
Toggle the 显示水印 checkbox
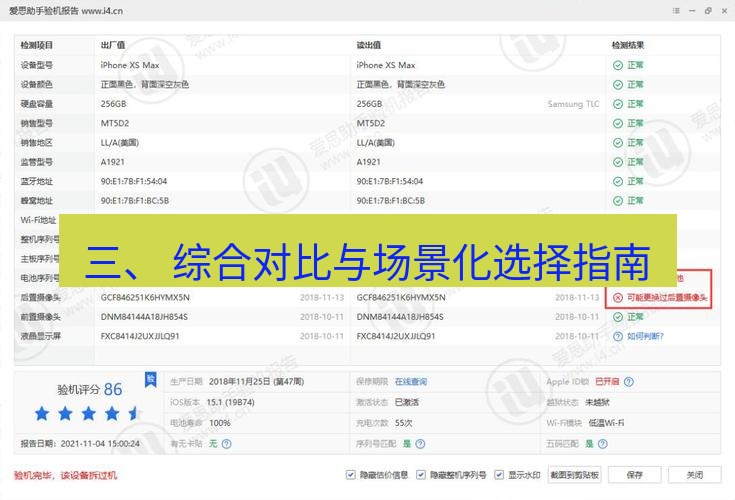pyautogui.click(x=499, y=475)
